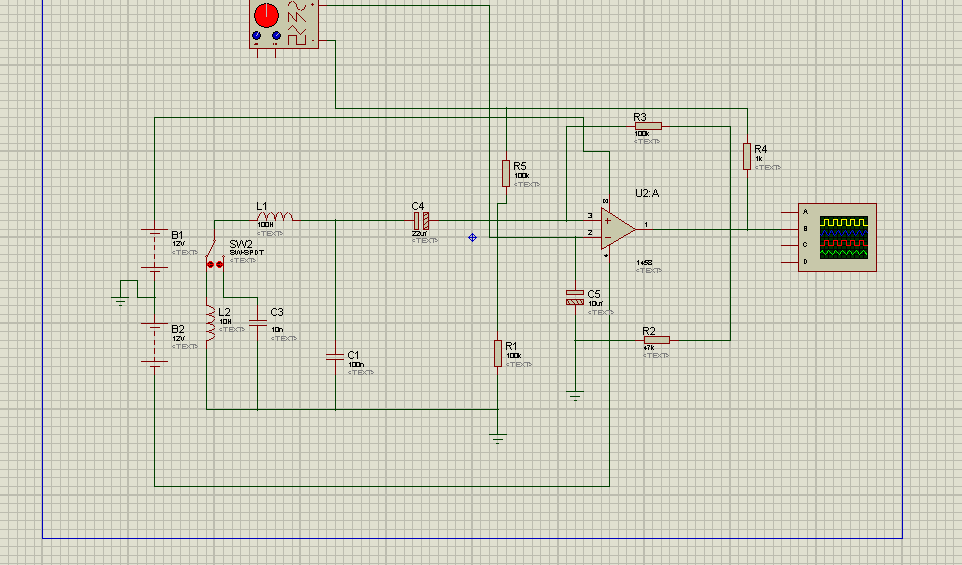Select the ground symbol under resistor R1

(x=498, y=439)
